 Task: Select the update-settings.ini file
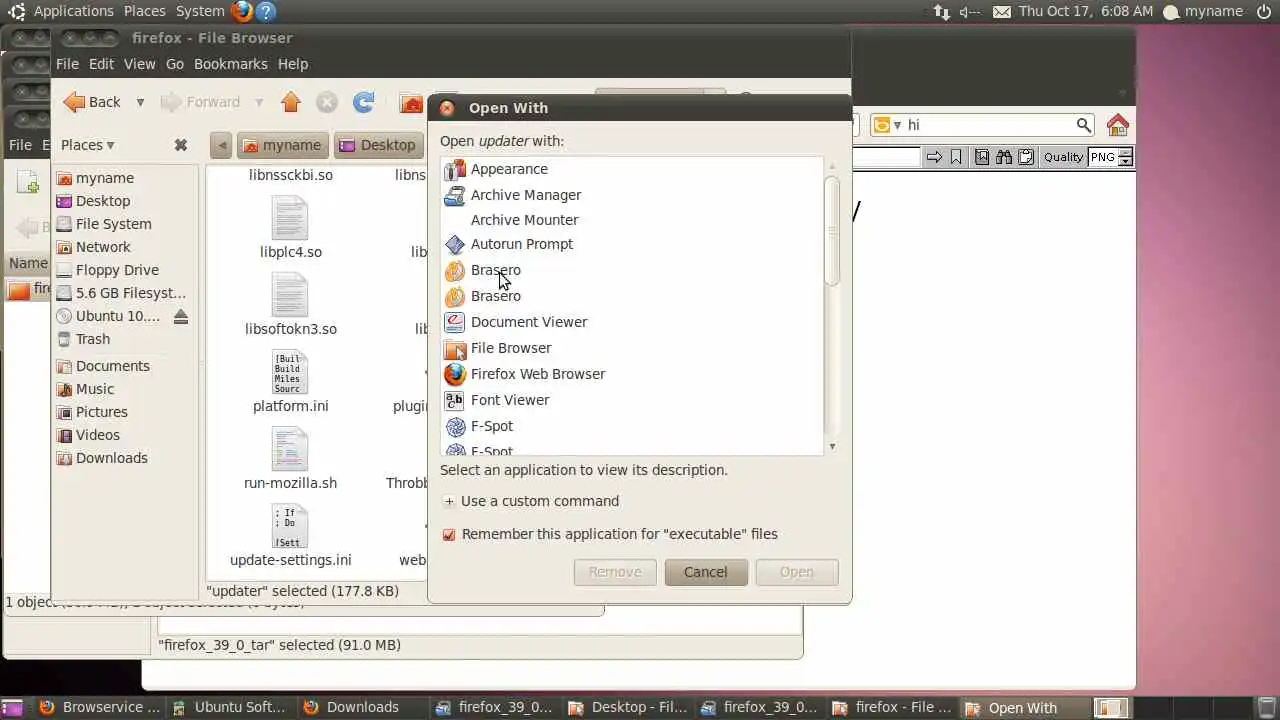[x=290, y=536]
